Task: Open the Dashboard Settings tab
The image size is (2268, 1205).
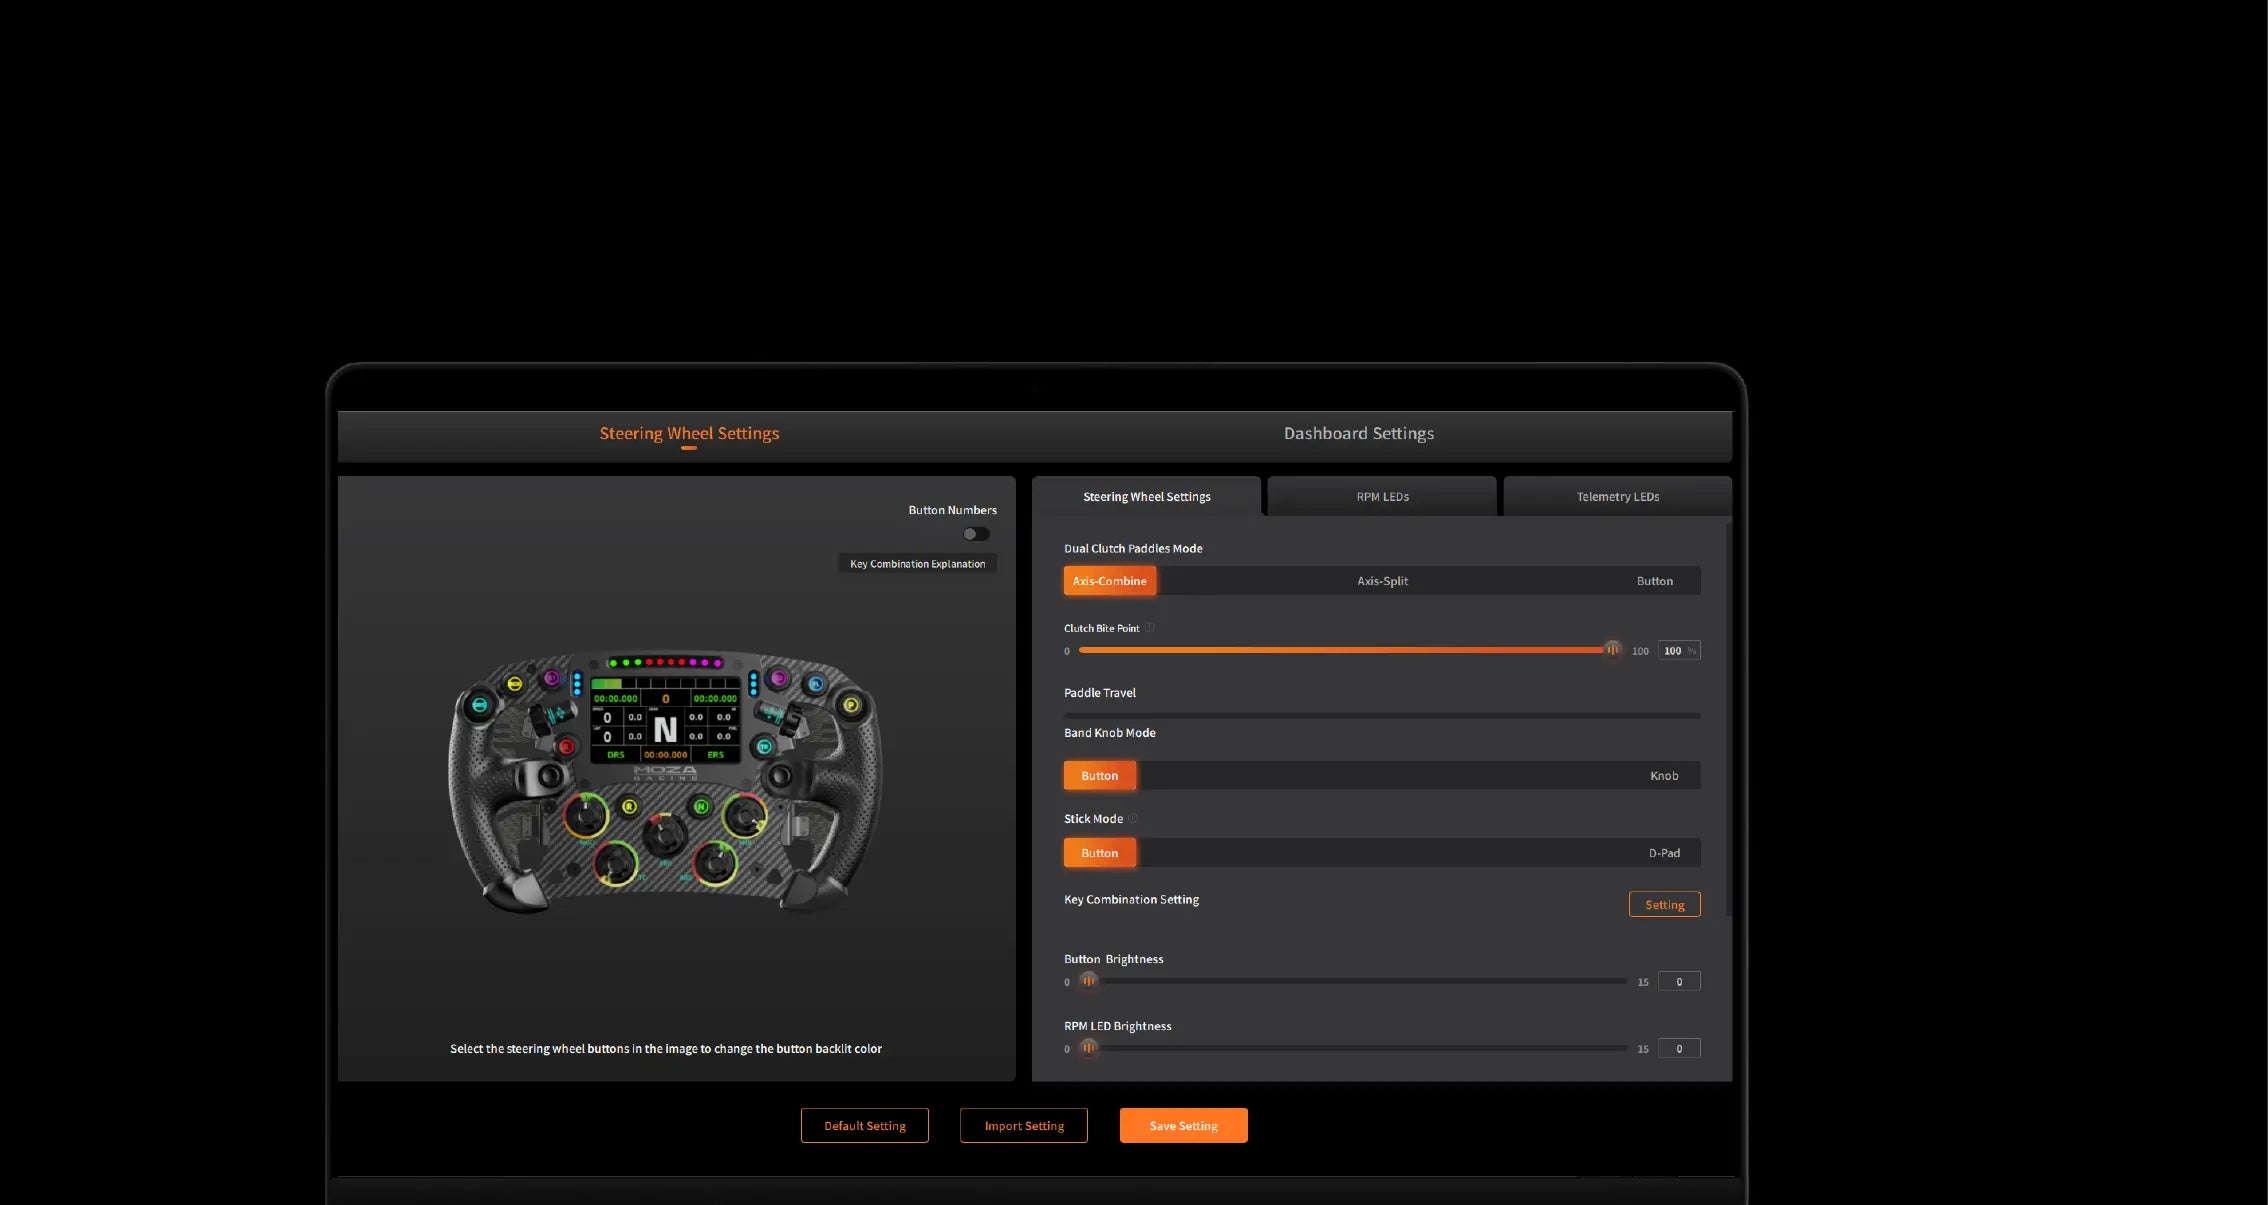Action: [1358, 434]
